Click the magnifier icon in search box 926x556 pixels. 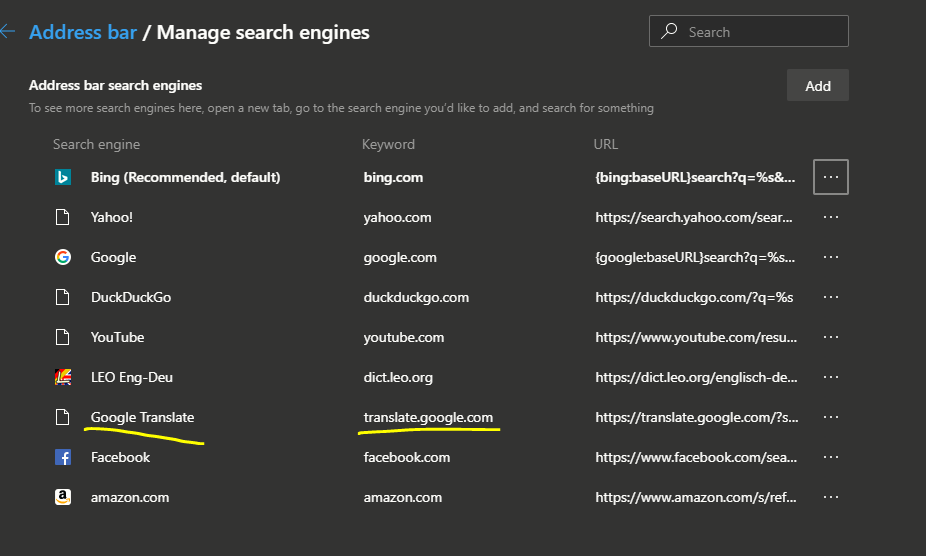(x=669, y=32)
